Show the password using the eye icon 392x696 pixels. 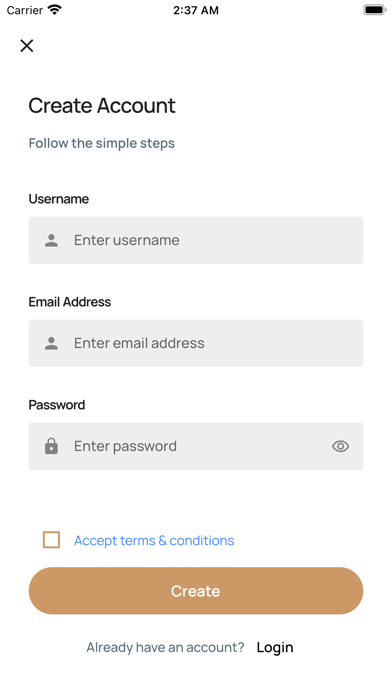click(341, 446)
